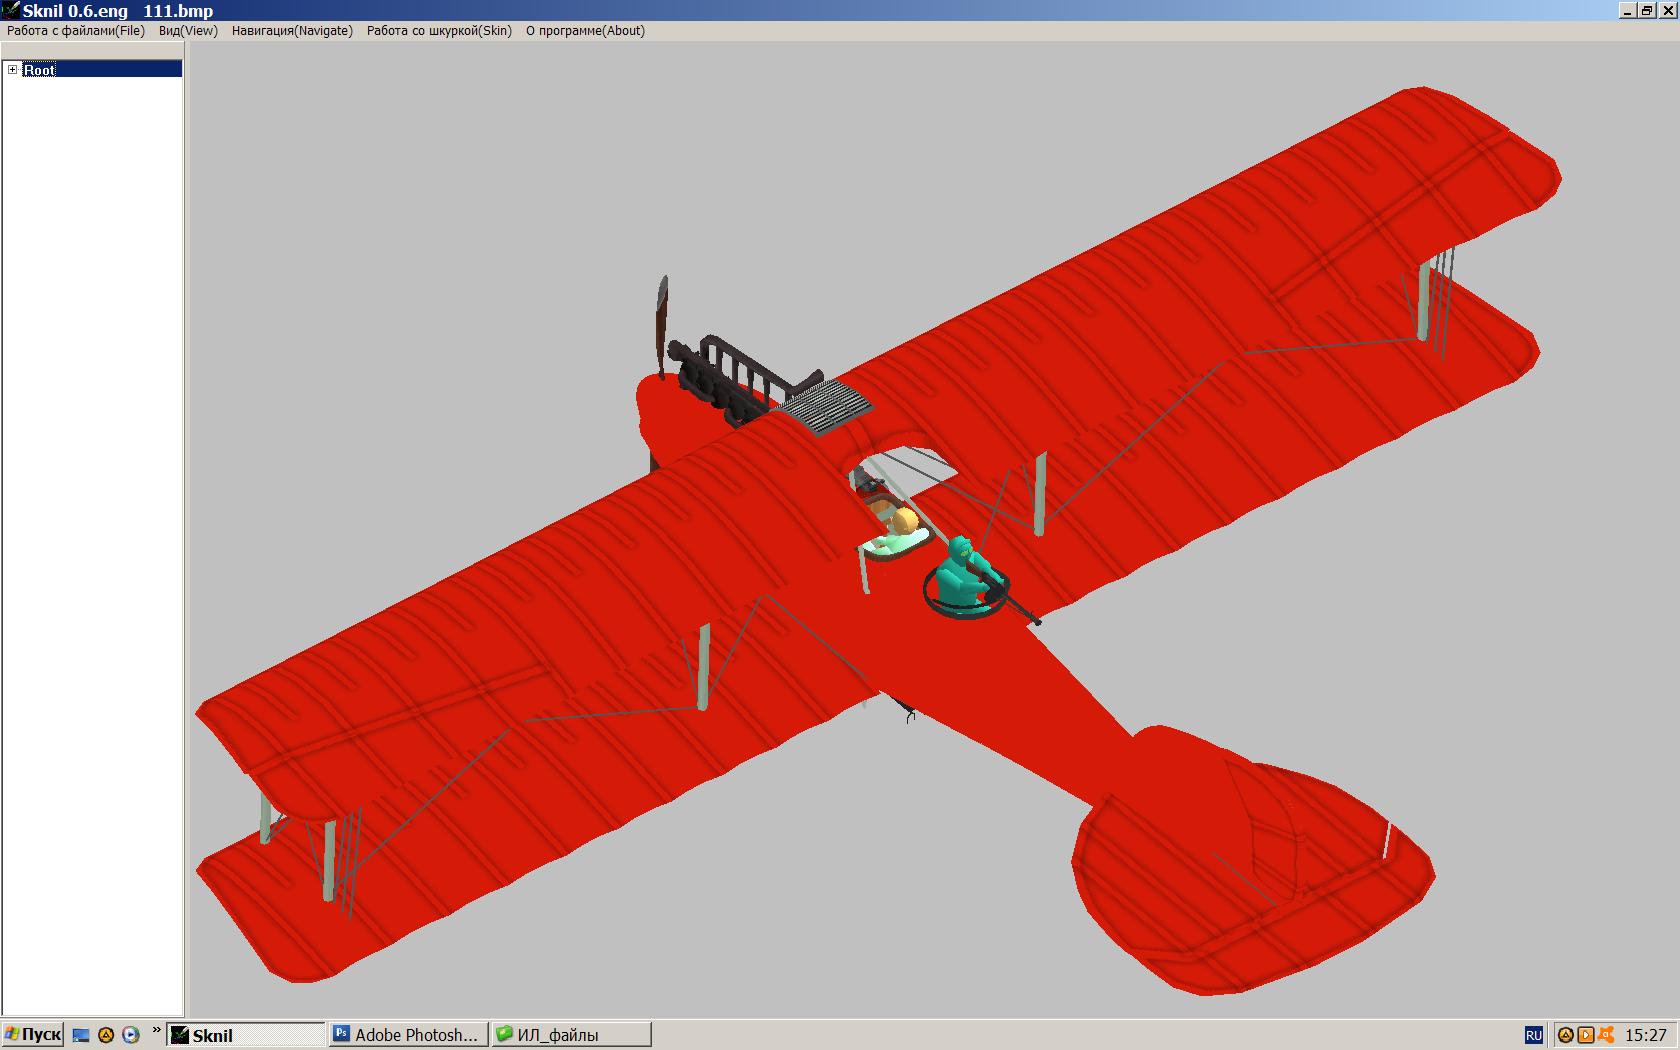1680x1050 pixels.
Task: Click the Пуск start button
Action: [33, 1035]
